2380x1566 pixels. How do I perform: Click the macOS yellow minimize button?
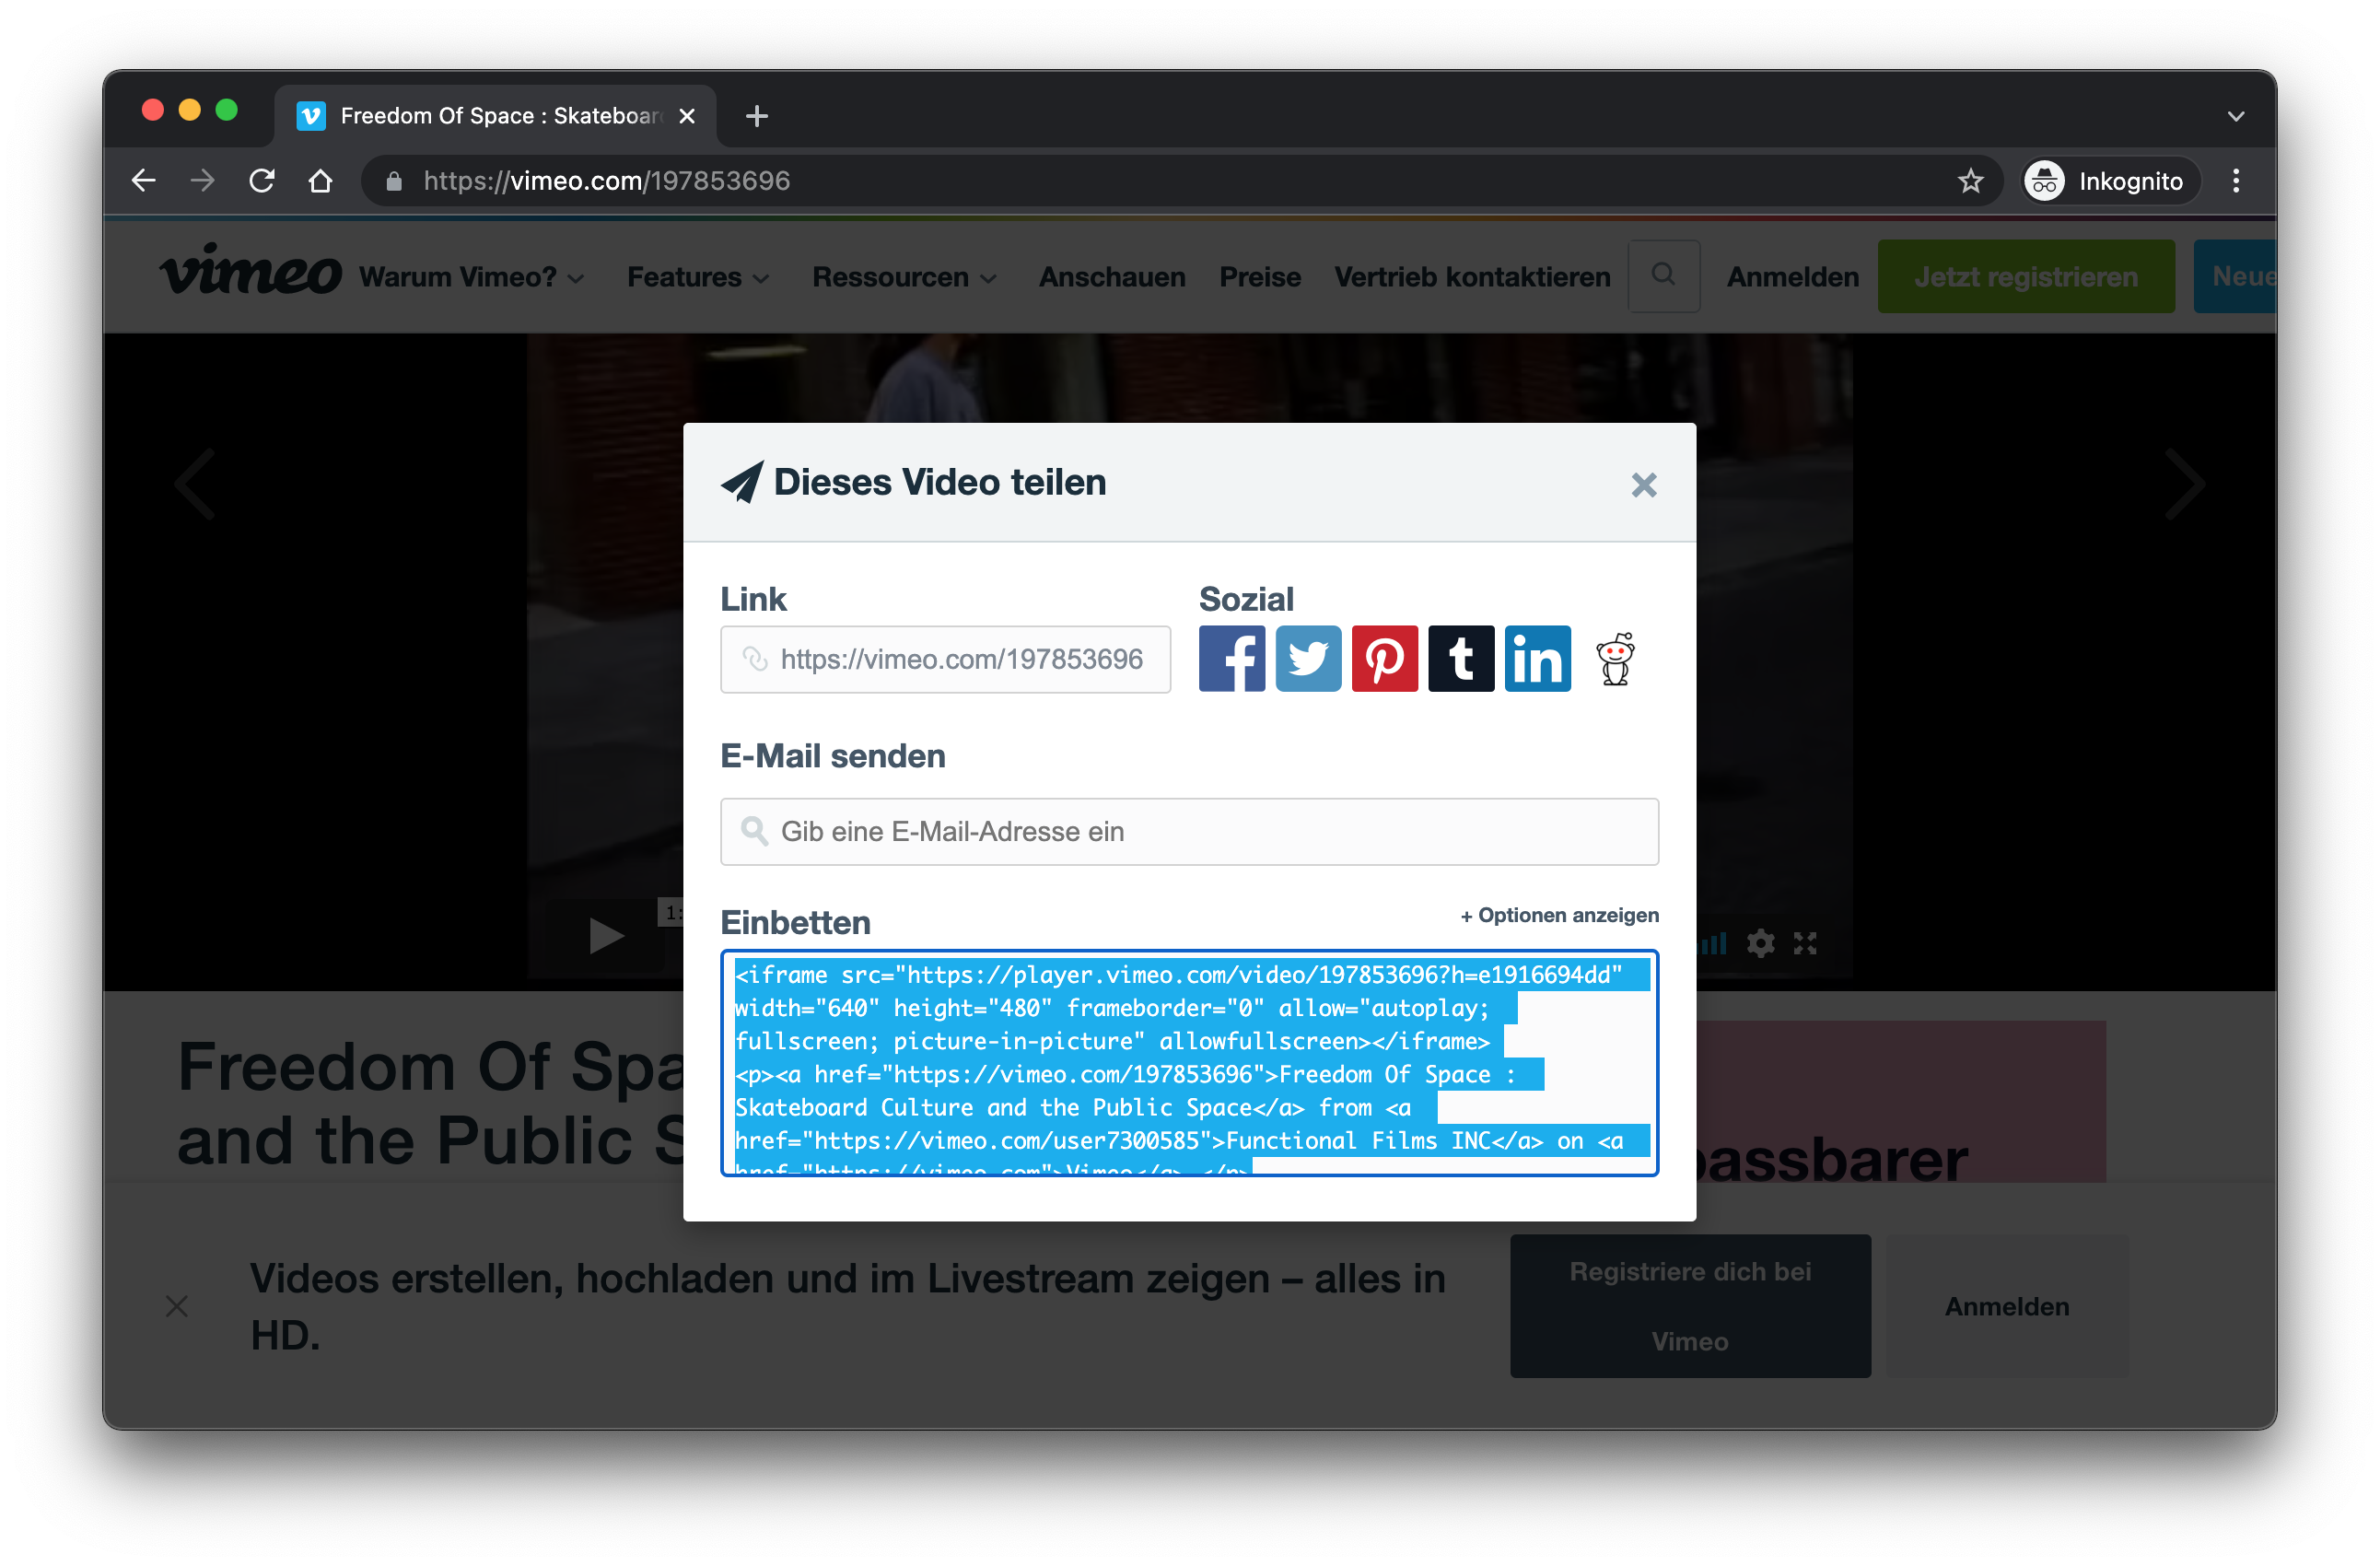tap(190, 110)
